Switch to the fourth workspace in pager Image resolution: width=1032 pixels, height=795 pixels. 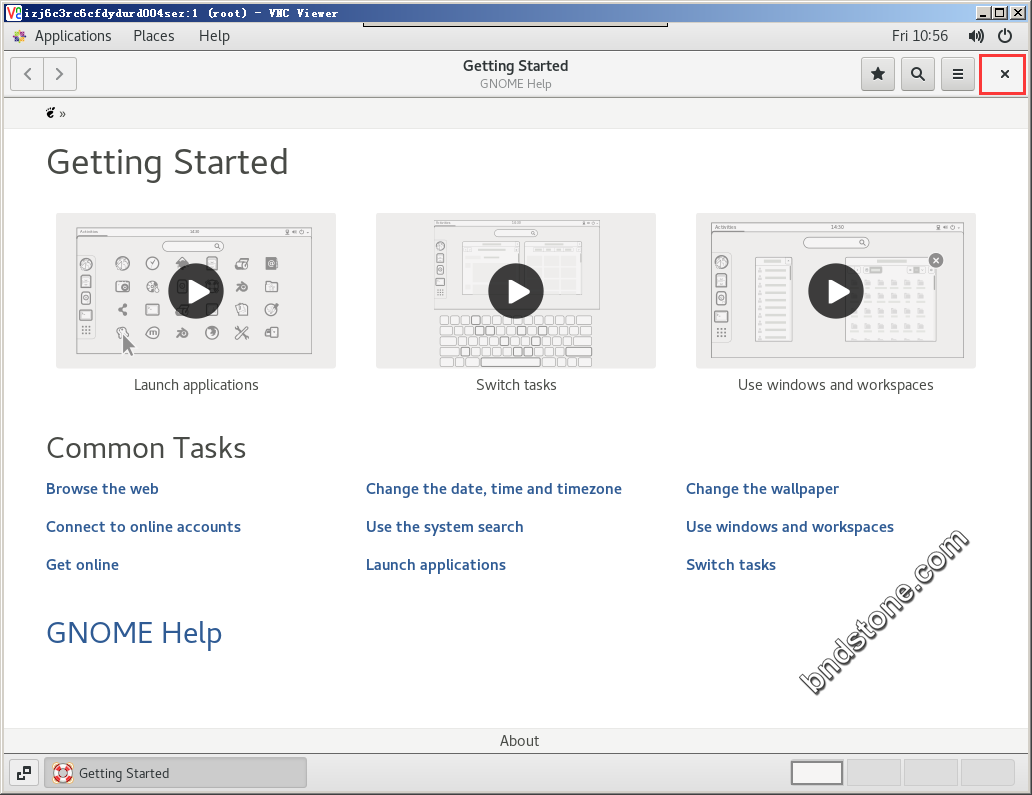[x=987, y=773]
